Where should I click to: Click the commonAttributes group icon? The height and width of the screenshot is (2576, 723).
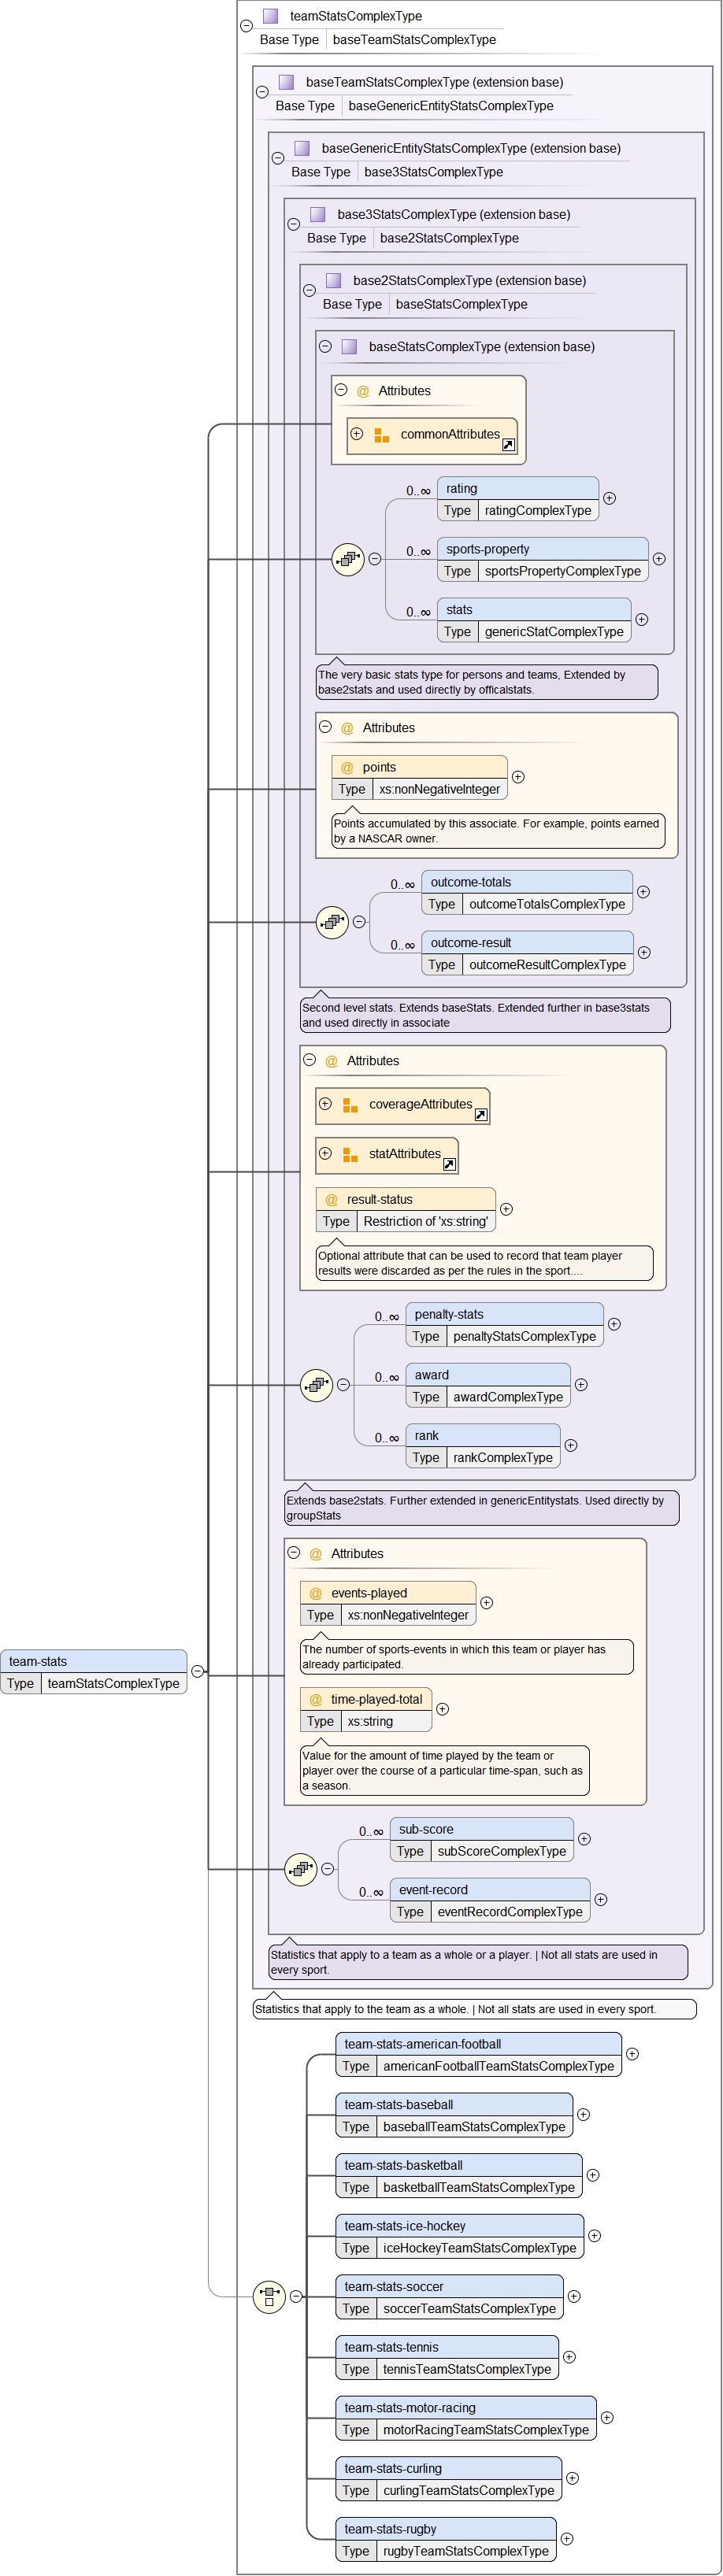coord(381,435)
